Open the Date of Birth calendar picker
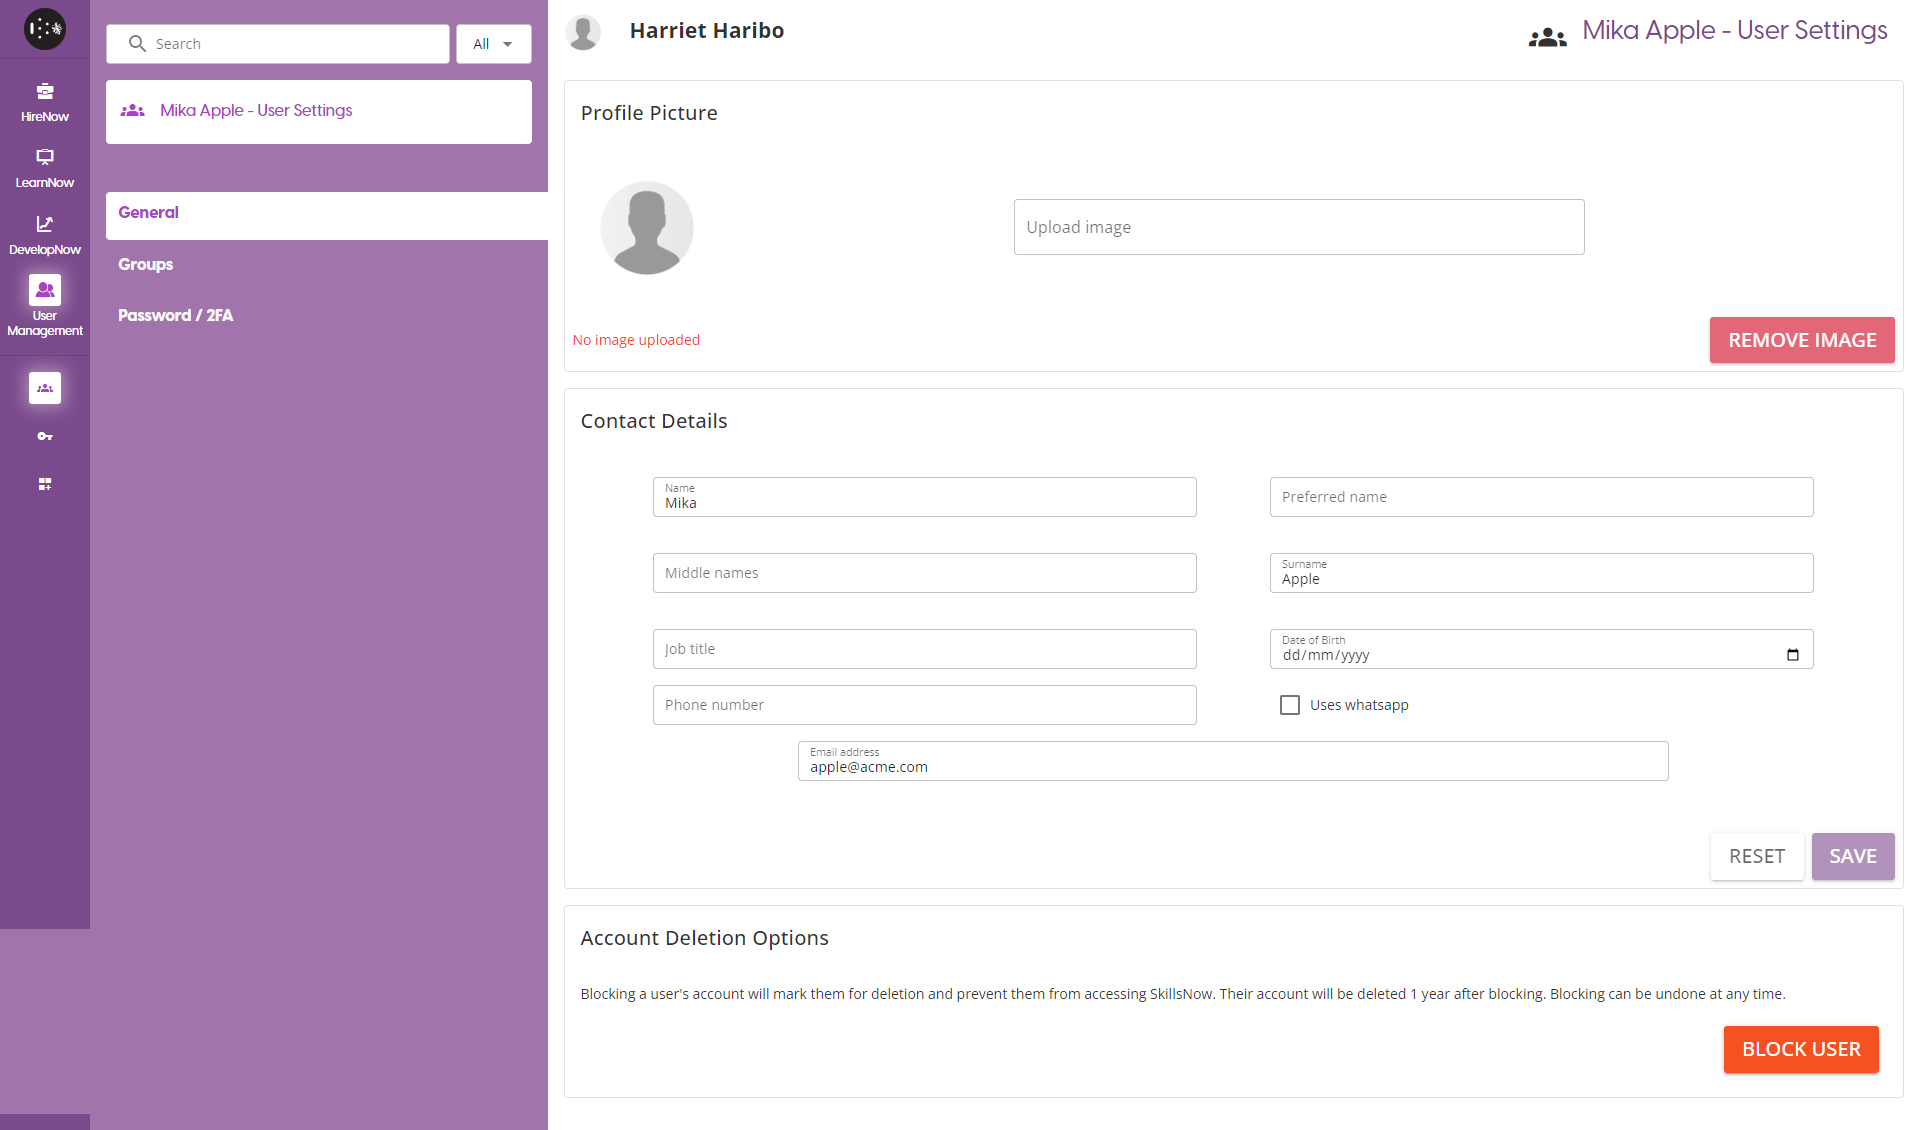The width and height of the screenshot is (1920, 1130). click(1792, 655)
